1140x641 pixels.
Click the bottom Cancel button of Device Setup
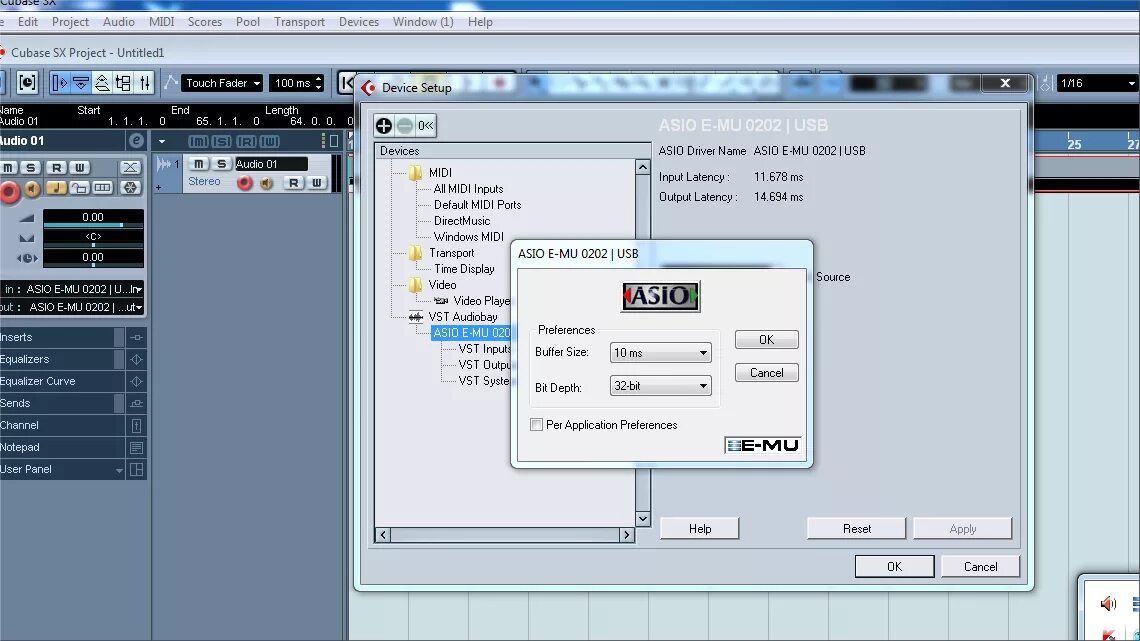pyautogui.click(x=980, y=566)
